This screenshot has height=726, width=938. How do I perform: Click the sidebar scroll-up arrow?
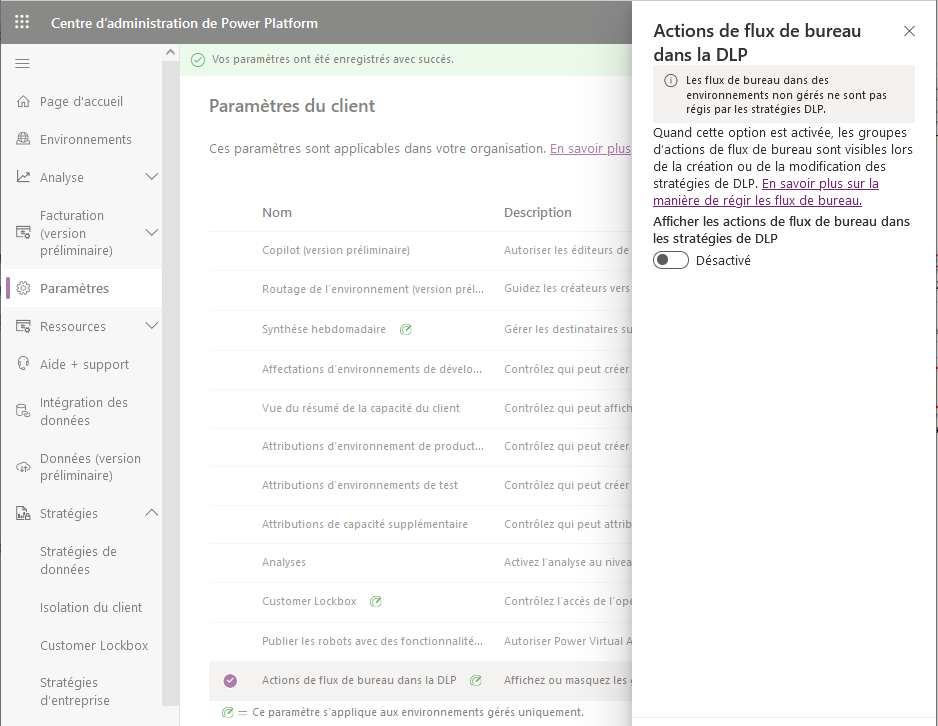170,53
